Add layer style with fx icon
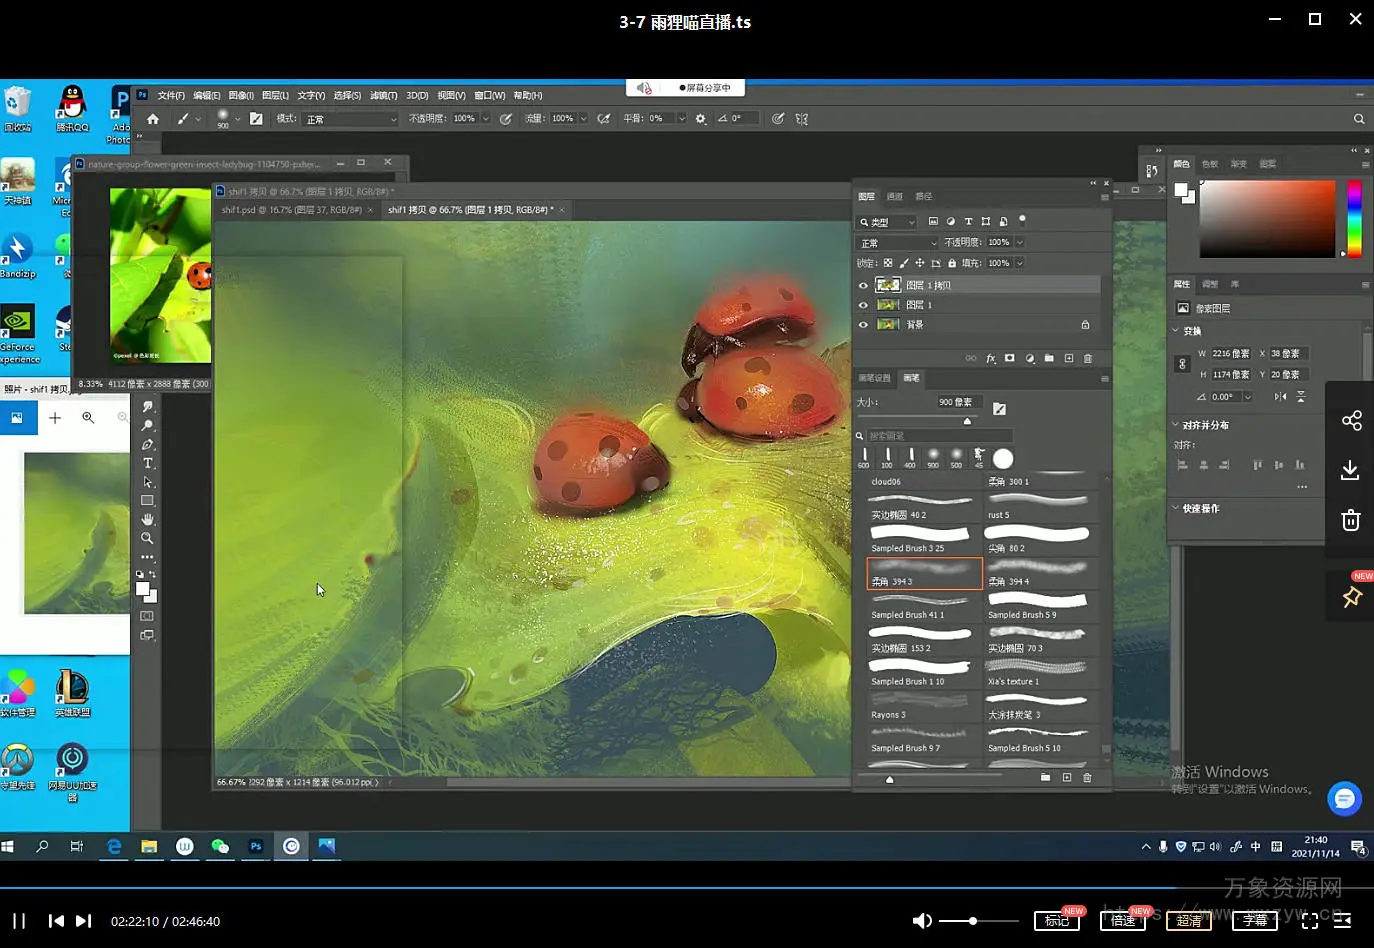This screenshot has width=1374, height=948. pyautogui.click(x=991, y=358)
